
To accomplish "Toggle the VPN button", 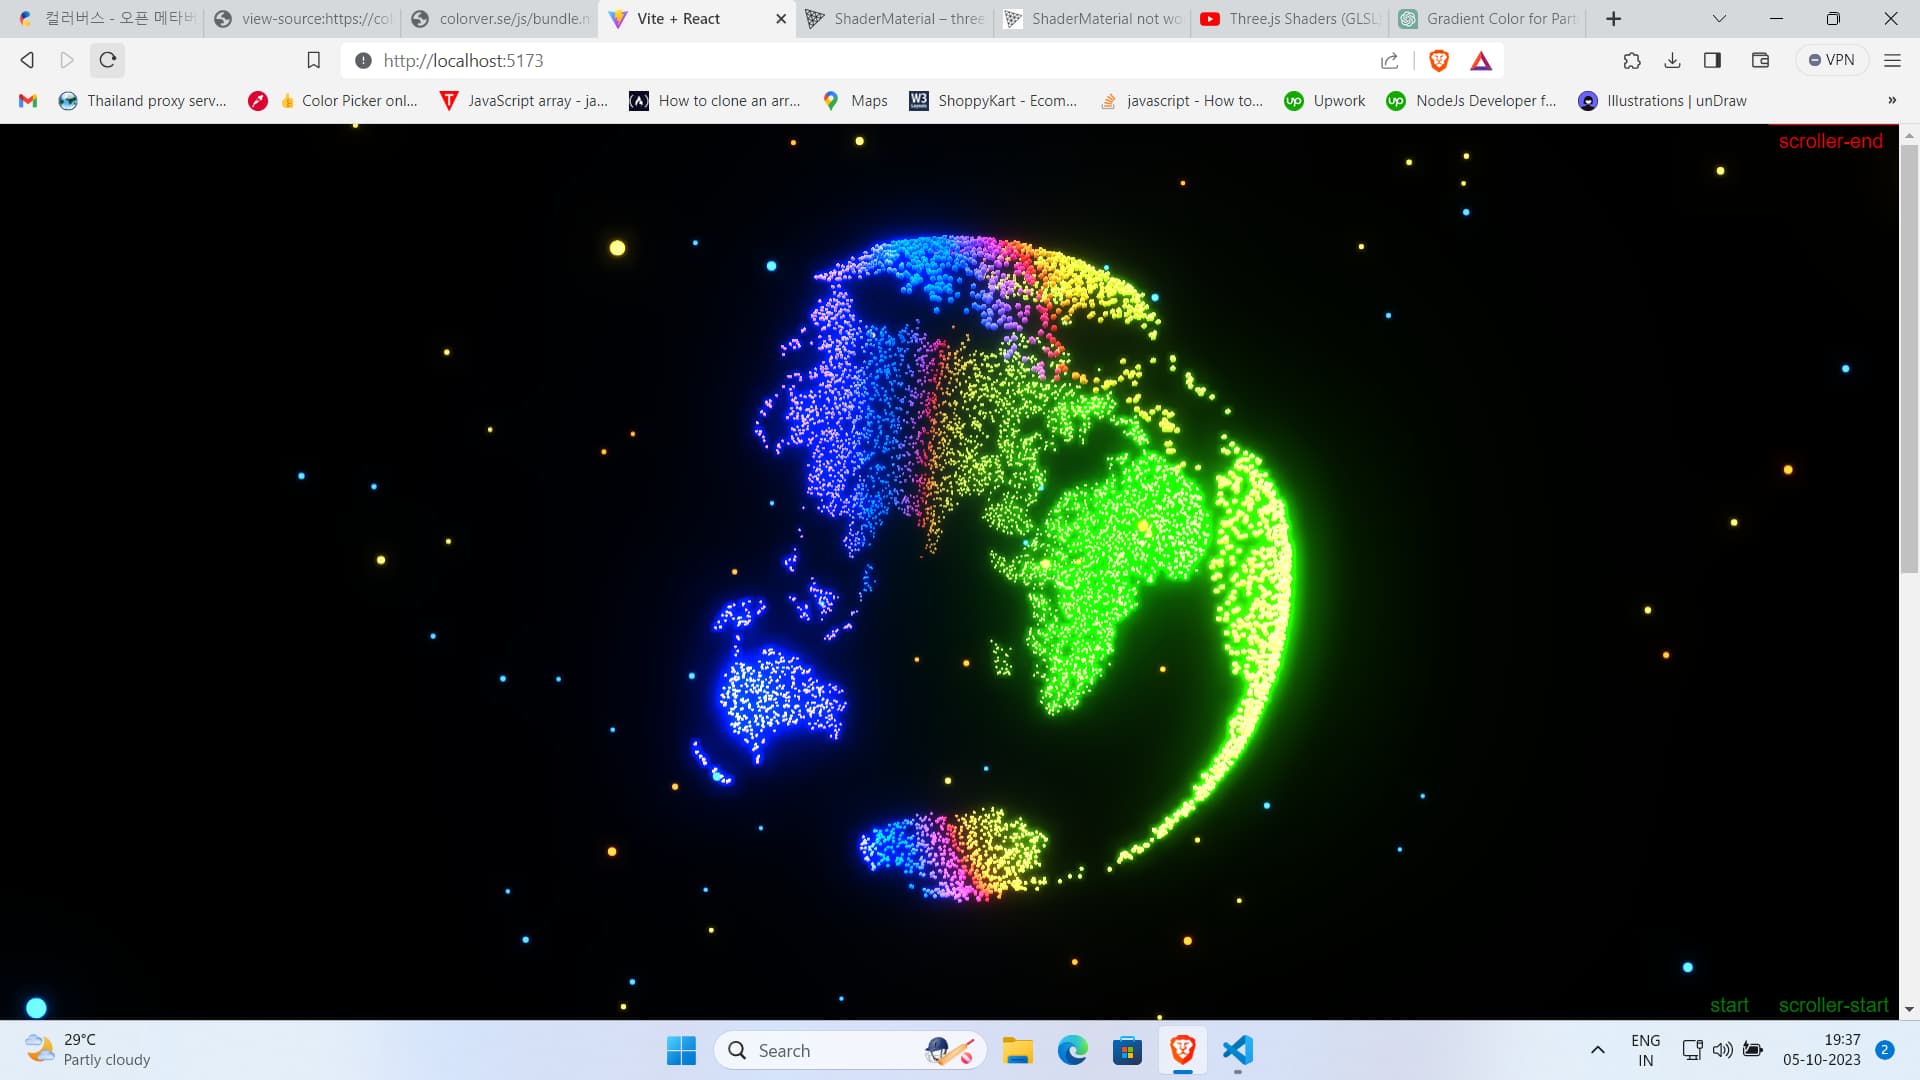I will point(1831,60).
